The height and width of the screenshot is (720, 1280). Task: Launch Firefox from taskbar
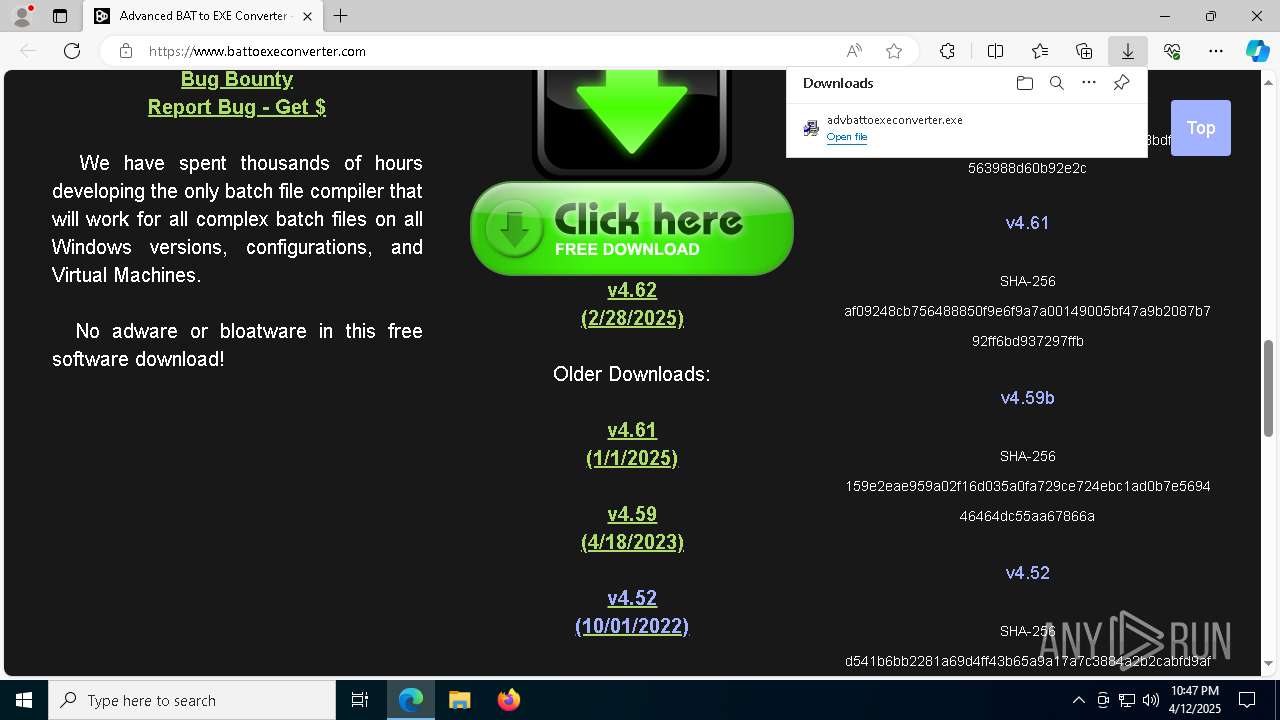(x=509, y=700)
